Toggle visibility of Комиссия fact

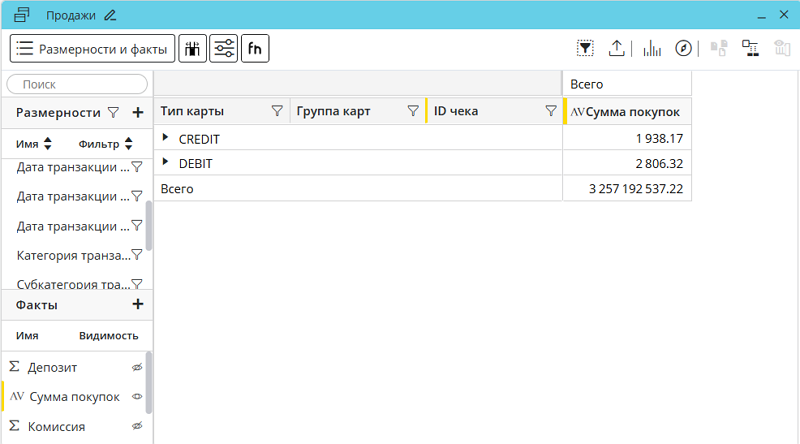137,427
